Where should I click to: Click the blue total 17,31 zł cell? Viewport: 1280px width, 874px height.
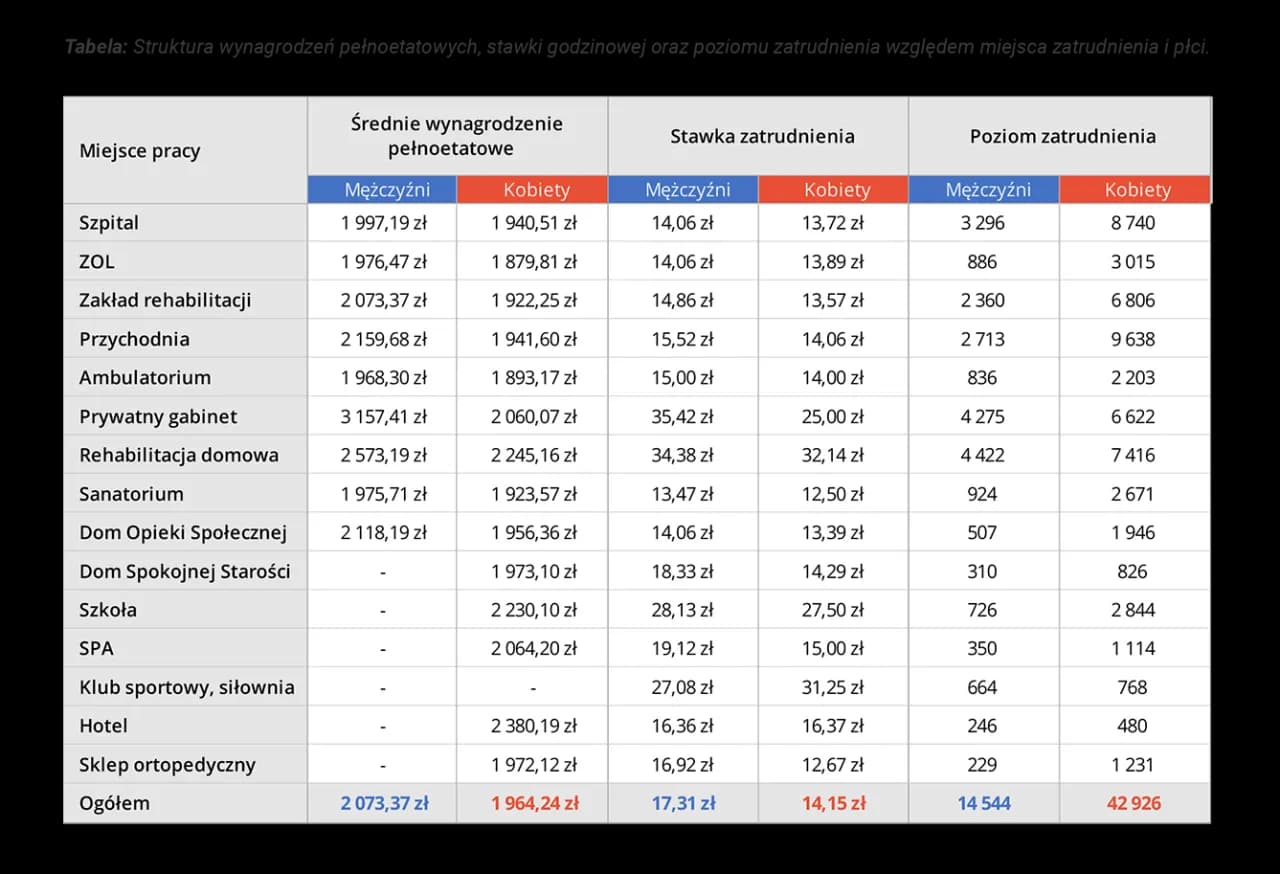pyautogui.click(x=682, y=803)
